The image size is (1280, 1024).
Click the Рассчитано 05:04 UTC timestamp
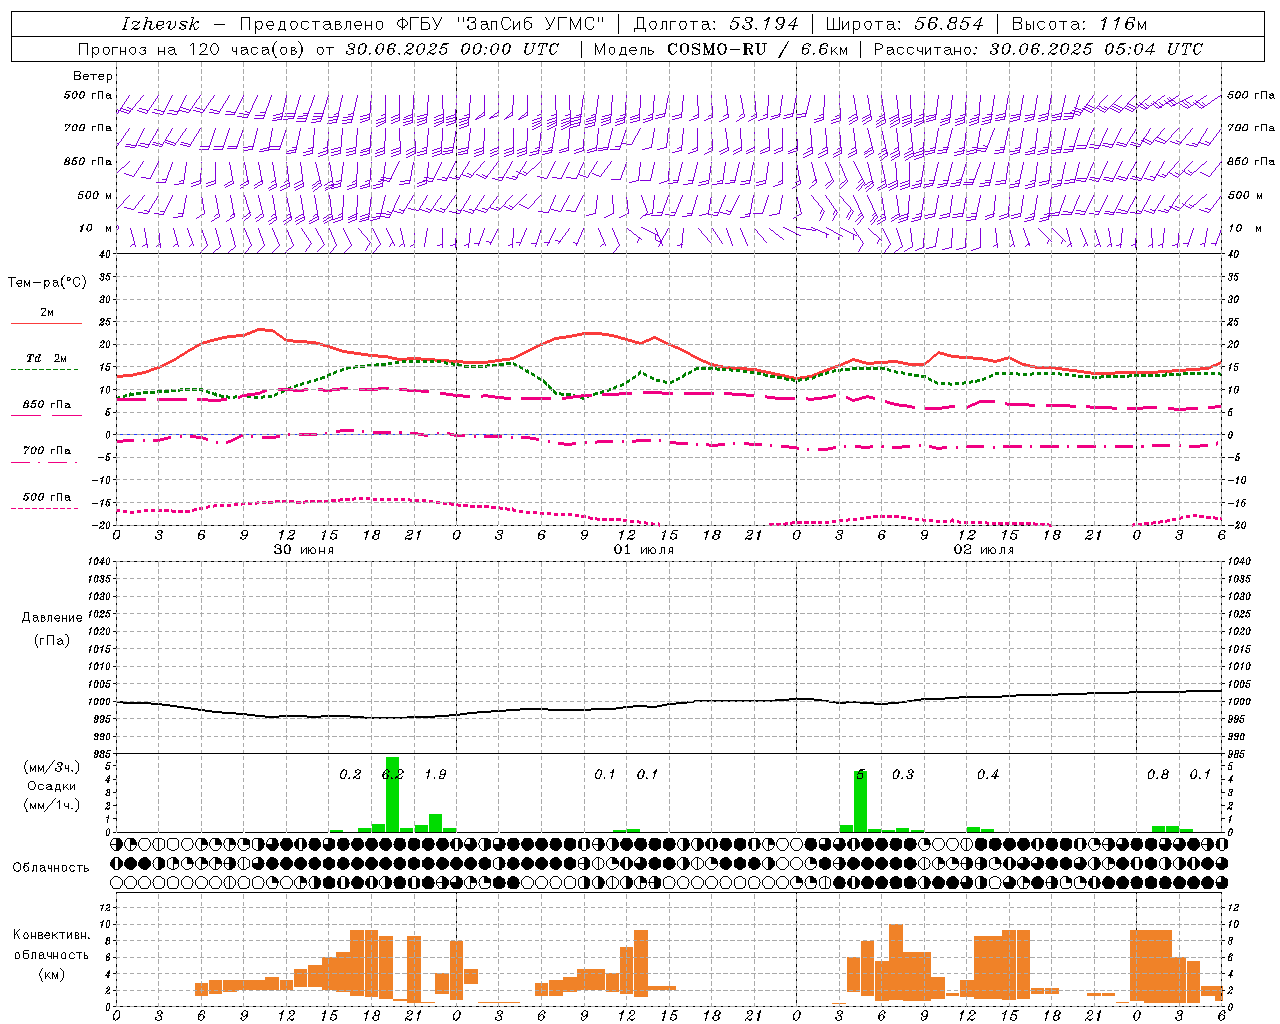click(1038, 49)
